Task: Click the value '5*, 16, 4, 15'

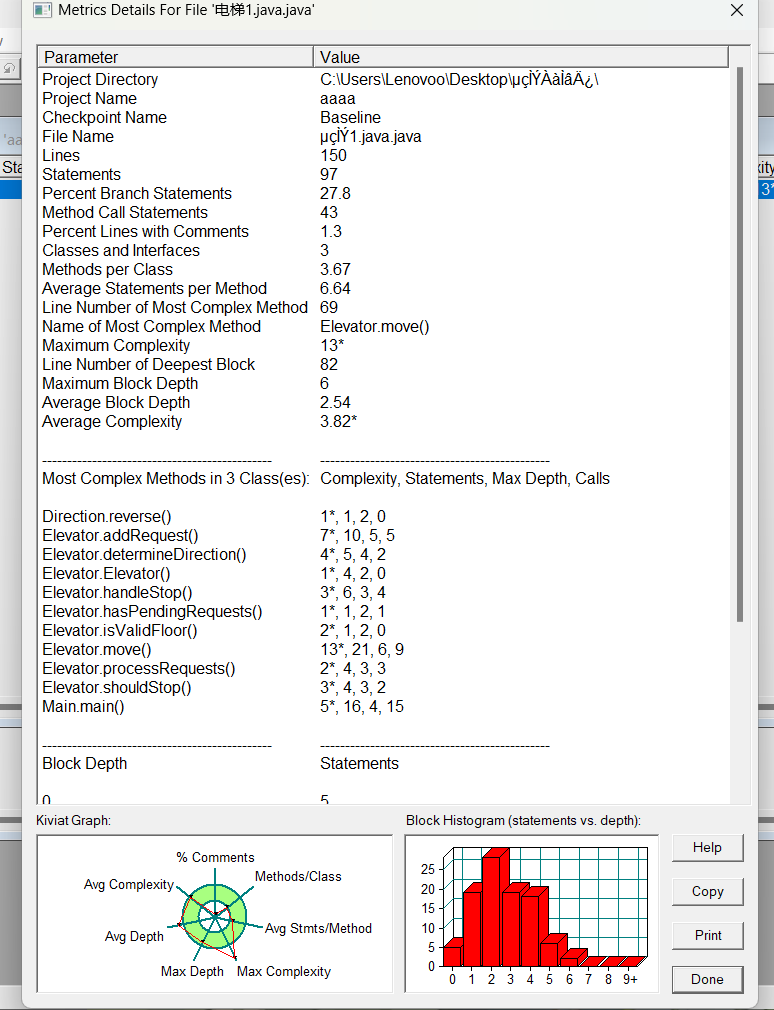Action: [x=362, y=707]
